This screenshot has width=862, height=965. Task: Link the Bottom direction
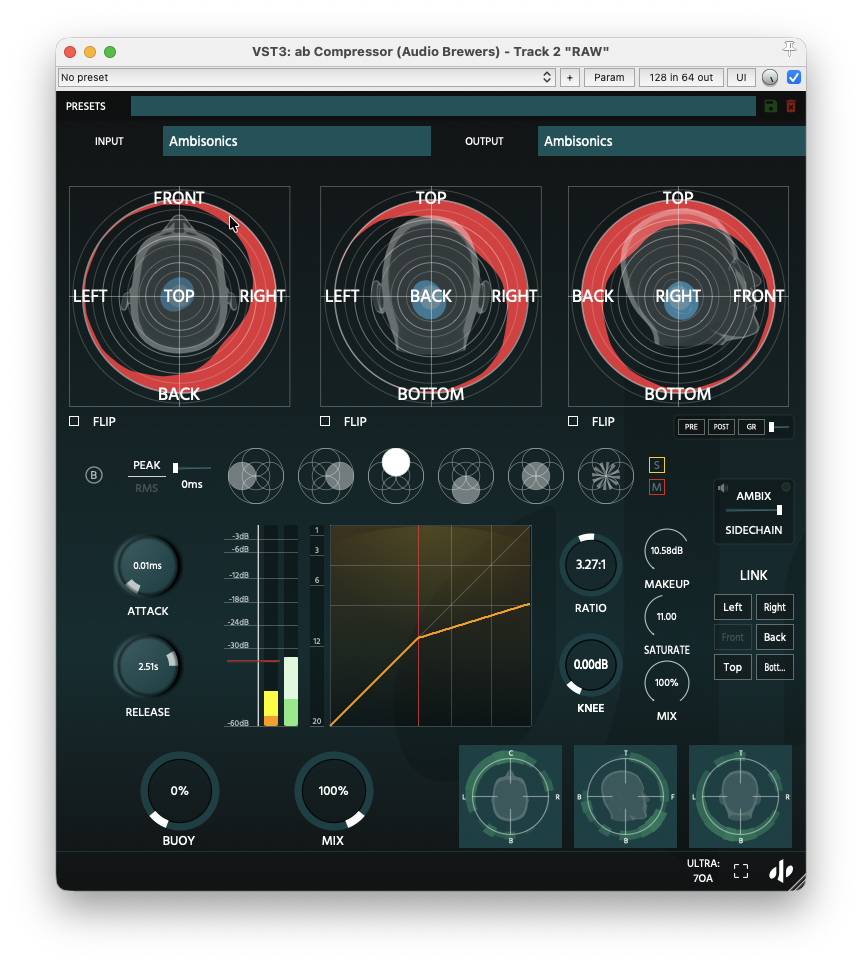pyautogui.click(x=775, y=667)
